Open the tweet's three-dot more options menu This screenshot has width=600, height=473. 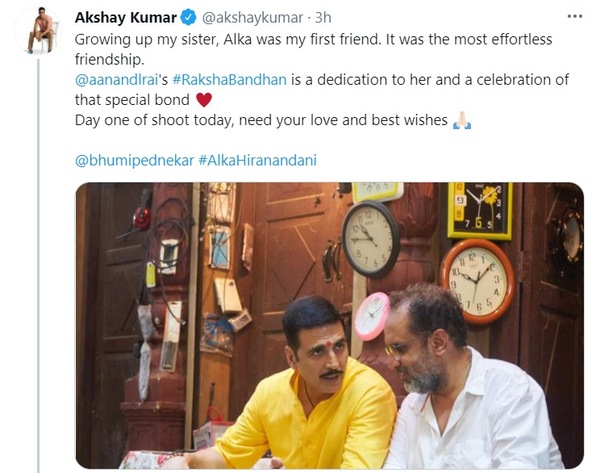point(574,17)
